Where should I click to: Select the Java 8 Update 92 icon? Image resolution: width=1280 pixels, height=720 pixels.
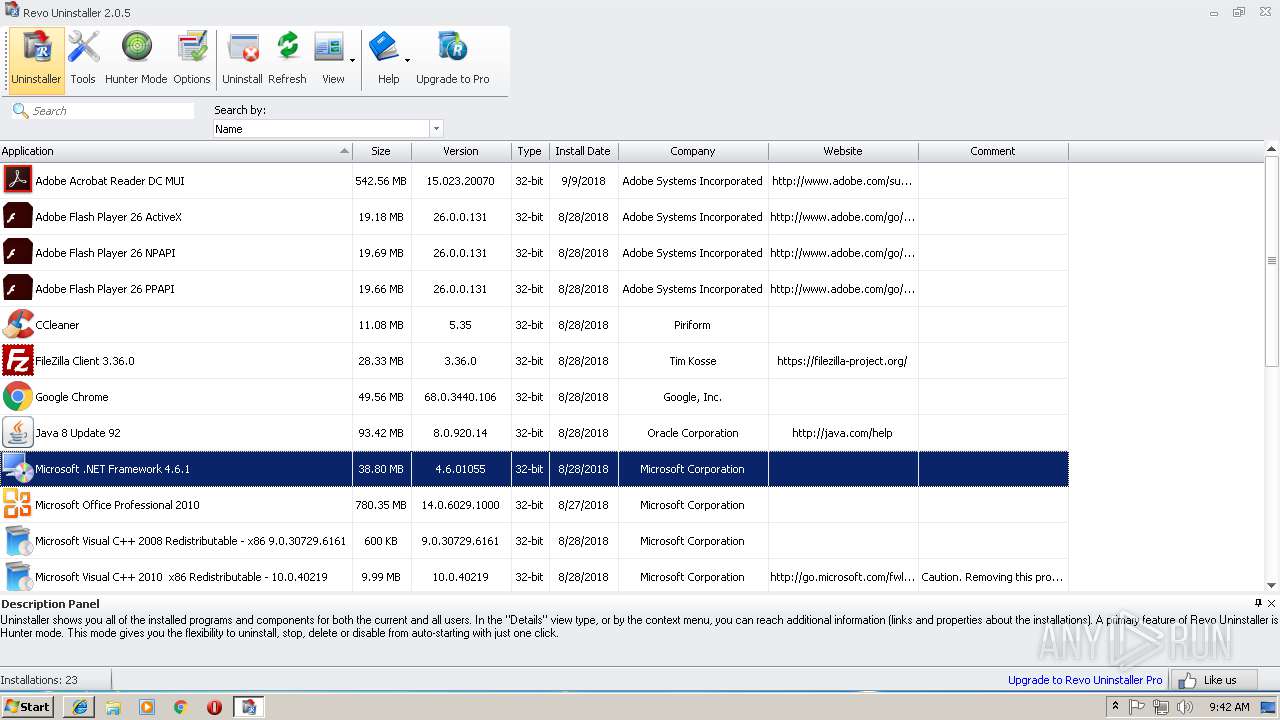17,432
